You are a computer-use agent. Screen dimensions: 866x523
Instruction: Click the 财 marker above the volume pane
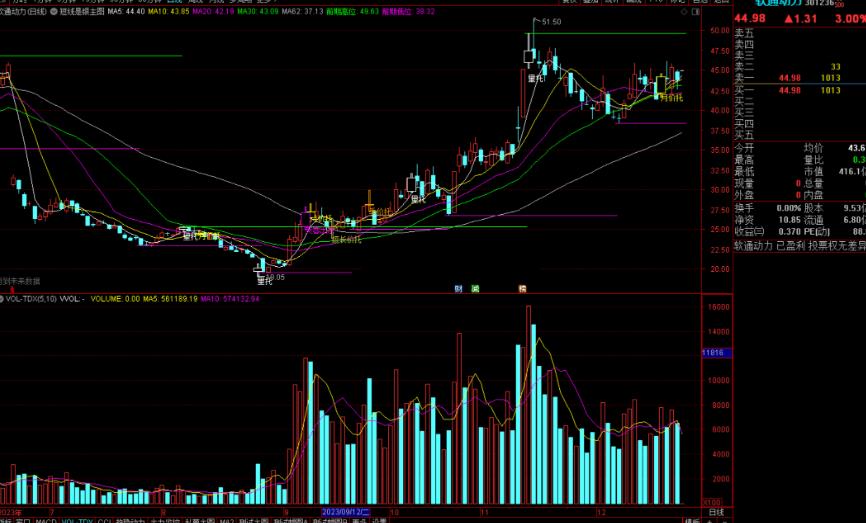click(458, 289)
